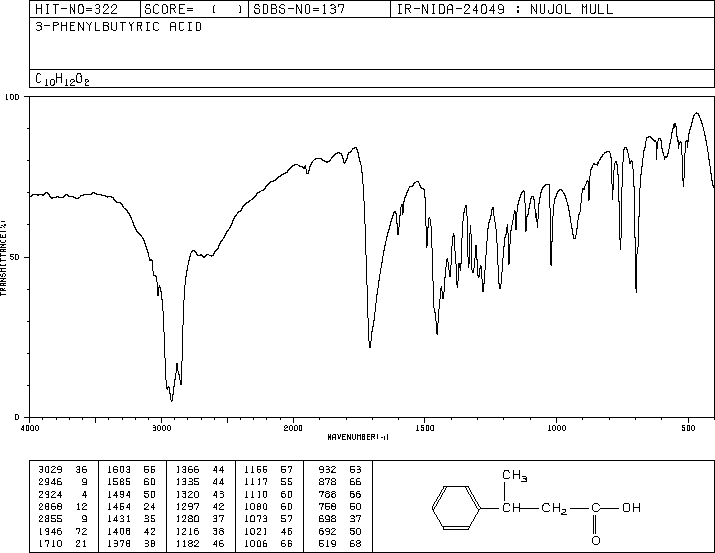Select the OH group of the acid
This screenshot has height=553, width=715.
coord(632,507)
